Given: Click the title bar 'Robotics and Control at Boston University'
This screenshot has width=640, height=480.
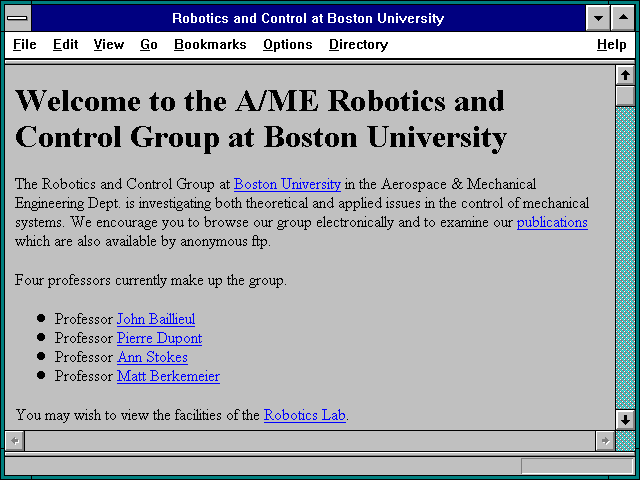Looking at the screenshot, I should pyautogui.click(x=308, y=18).
